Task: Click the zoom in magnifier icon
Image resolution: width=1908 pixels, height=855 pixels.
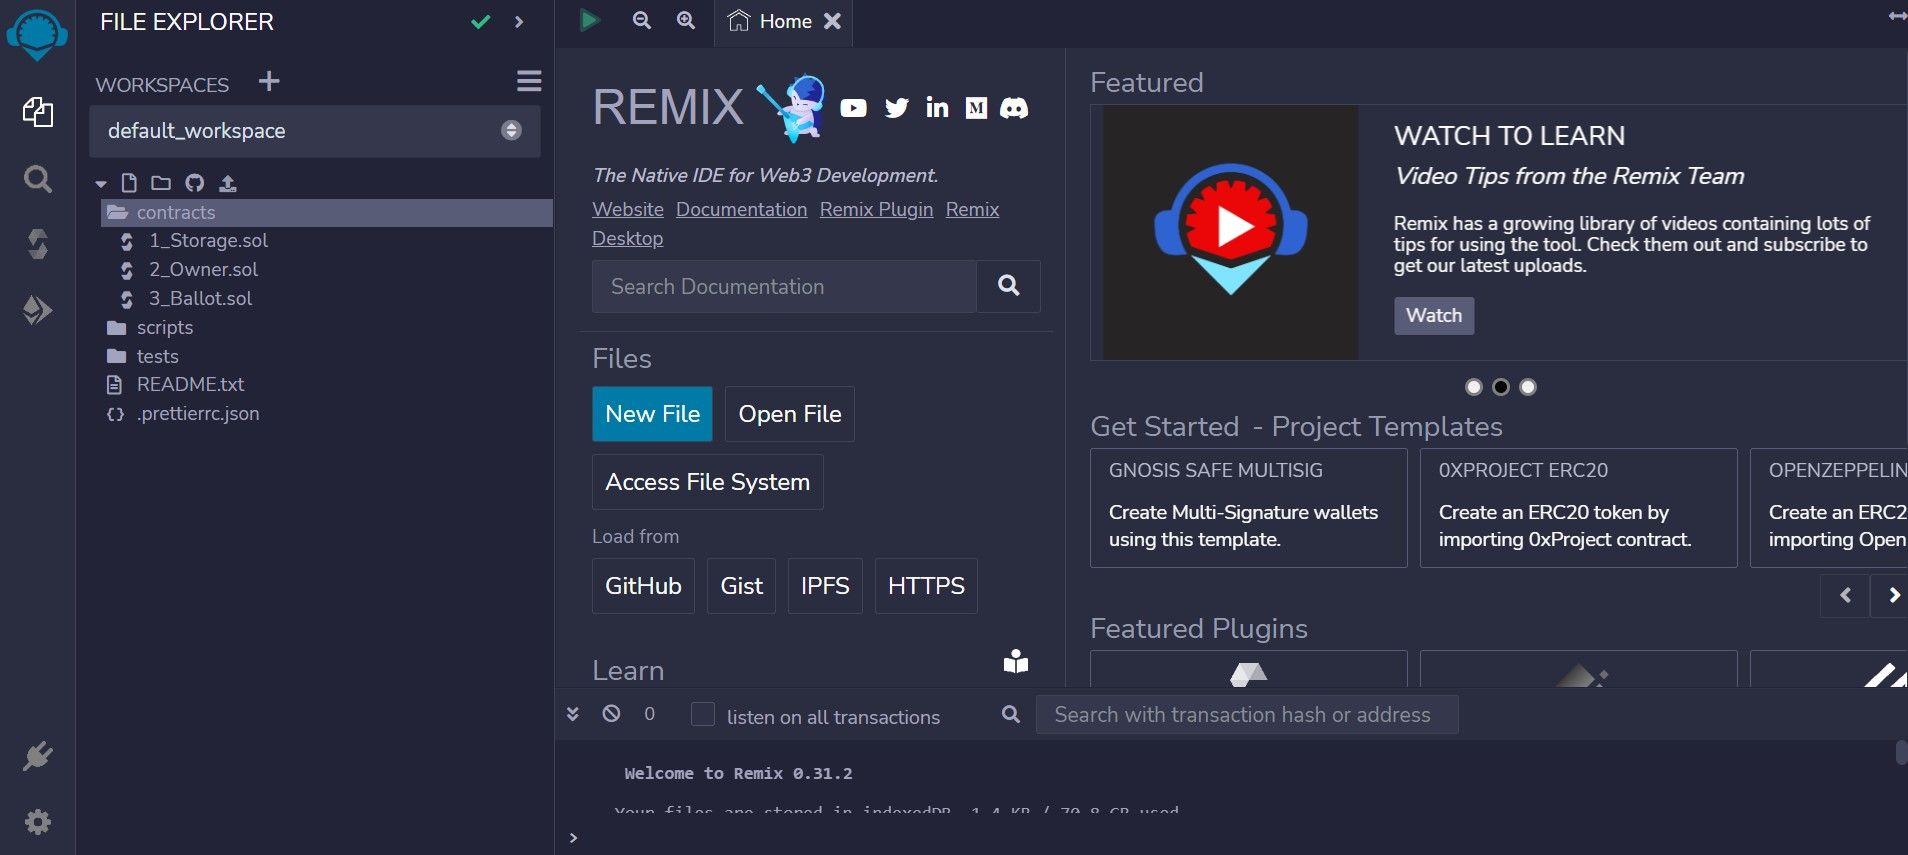Action: [686, 20]
